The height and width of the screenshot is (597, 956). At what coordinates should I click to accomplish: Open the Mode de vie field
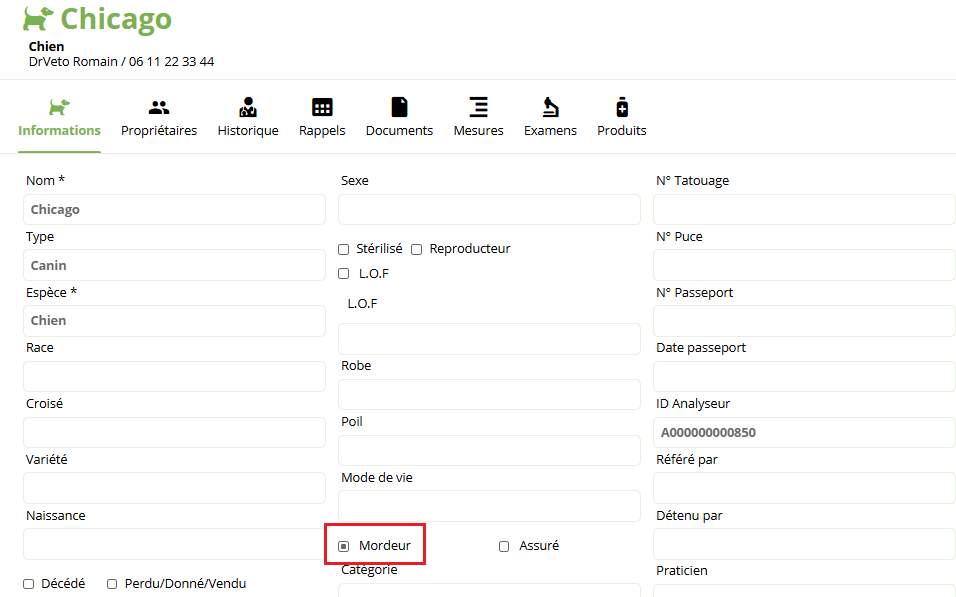click(x=490, y=506)
